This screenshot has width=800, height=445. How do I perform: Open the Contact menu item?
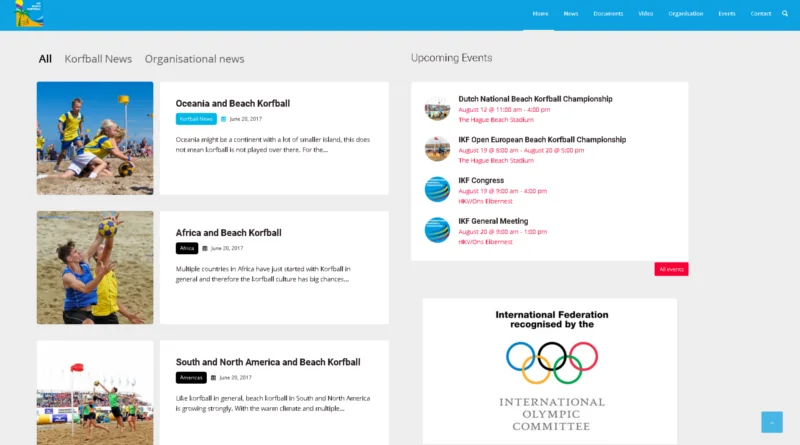pos(760,14)
